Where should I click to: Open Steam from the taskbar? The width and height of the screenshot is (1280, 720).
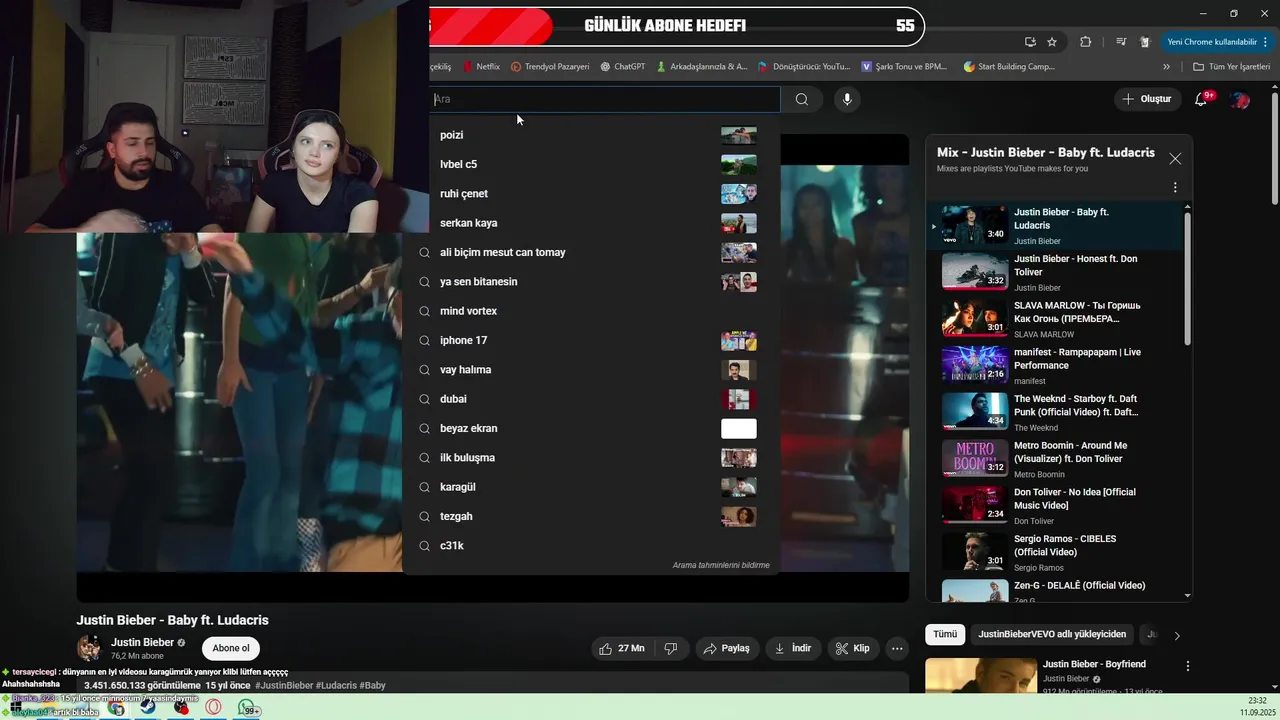click(x=148, y=708)
